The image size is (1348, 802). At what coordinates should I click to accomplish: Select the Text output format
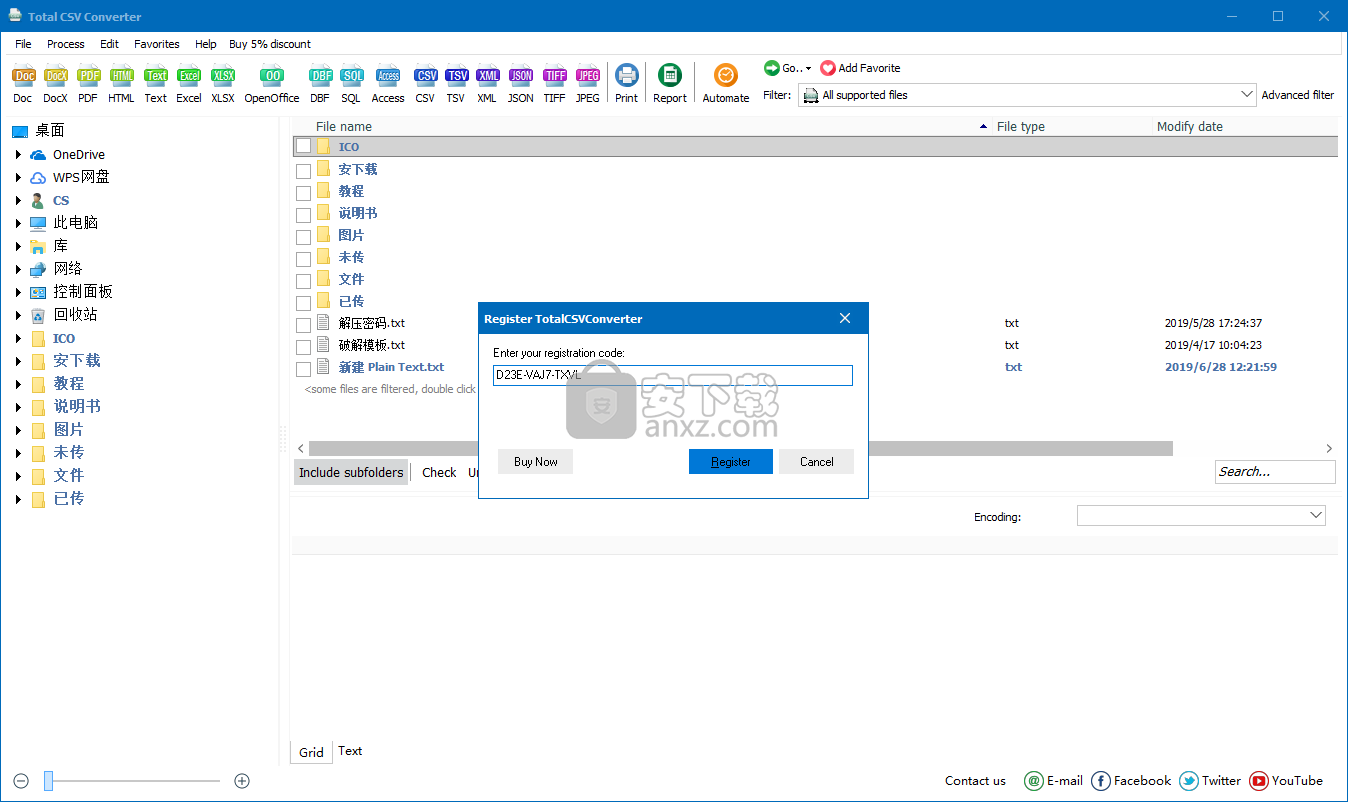156,76
